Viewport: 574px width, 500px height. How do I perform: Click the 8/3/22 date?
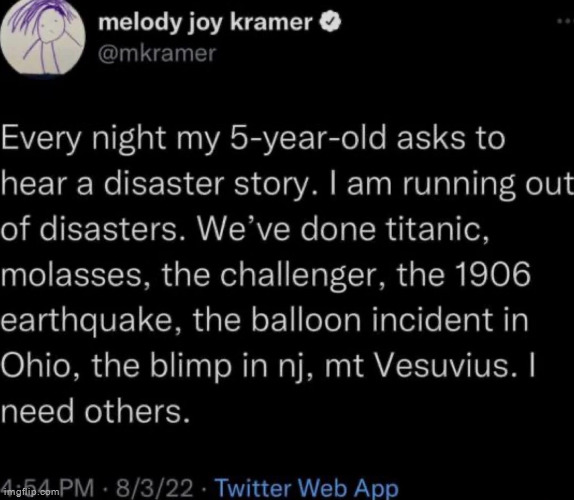pos(155,488)
